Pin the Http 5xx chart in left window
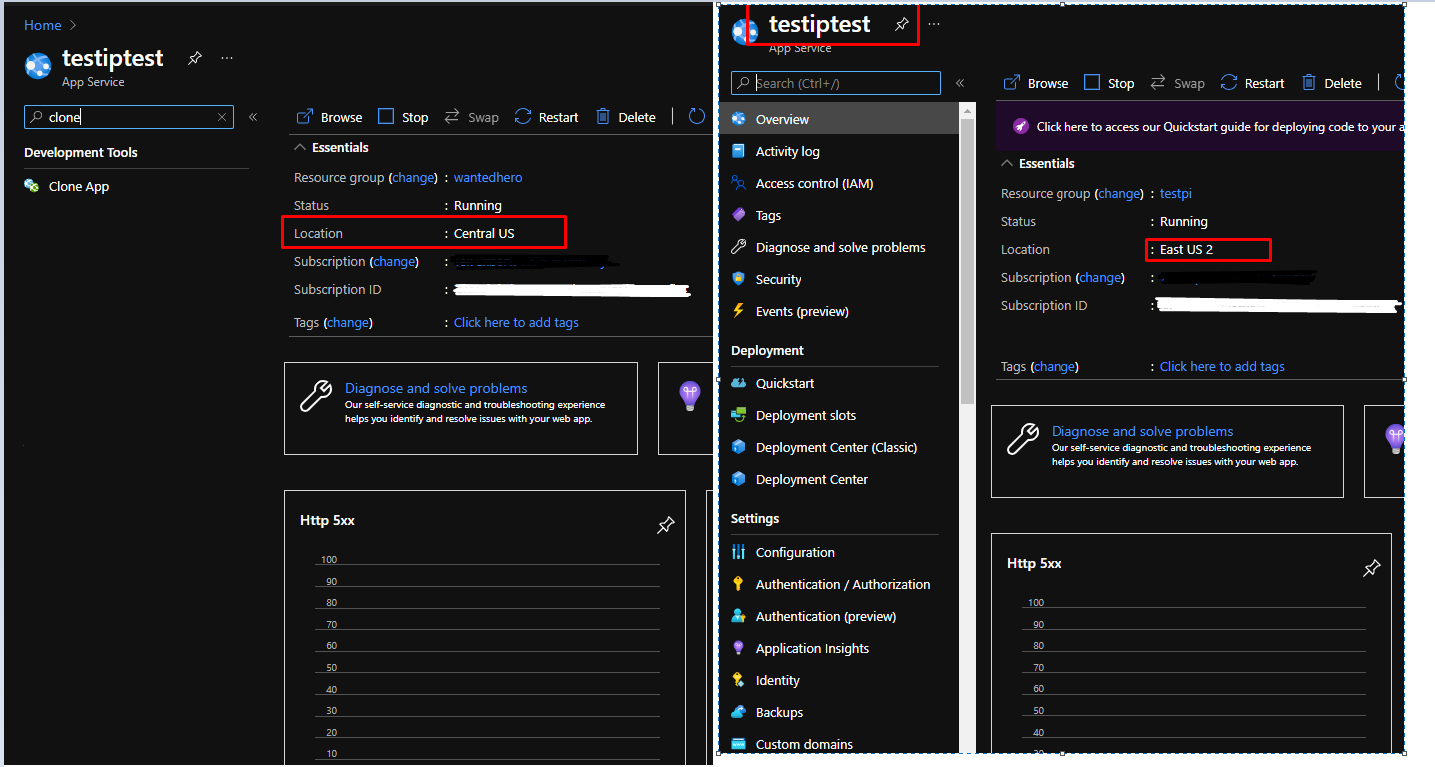The width and height of the screenshot is (1435, 767). (665, 525)
